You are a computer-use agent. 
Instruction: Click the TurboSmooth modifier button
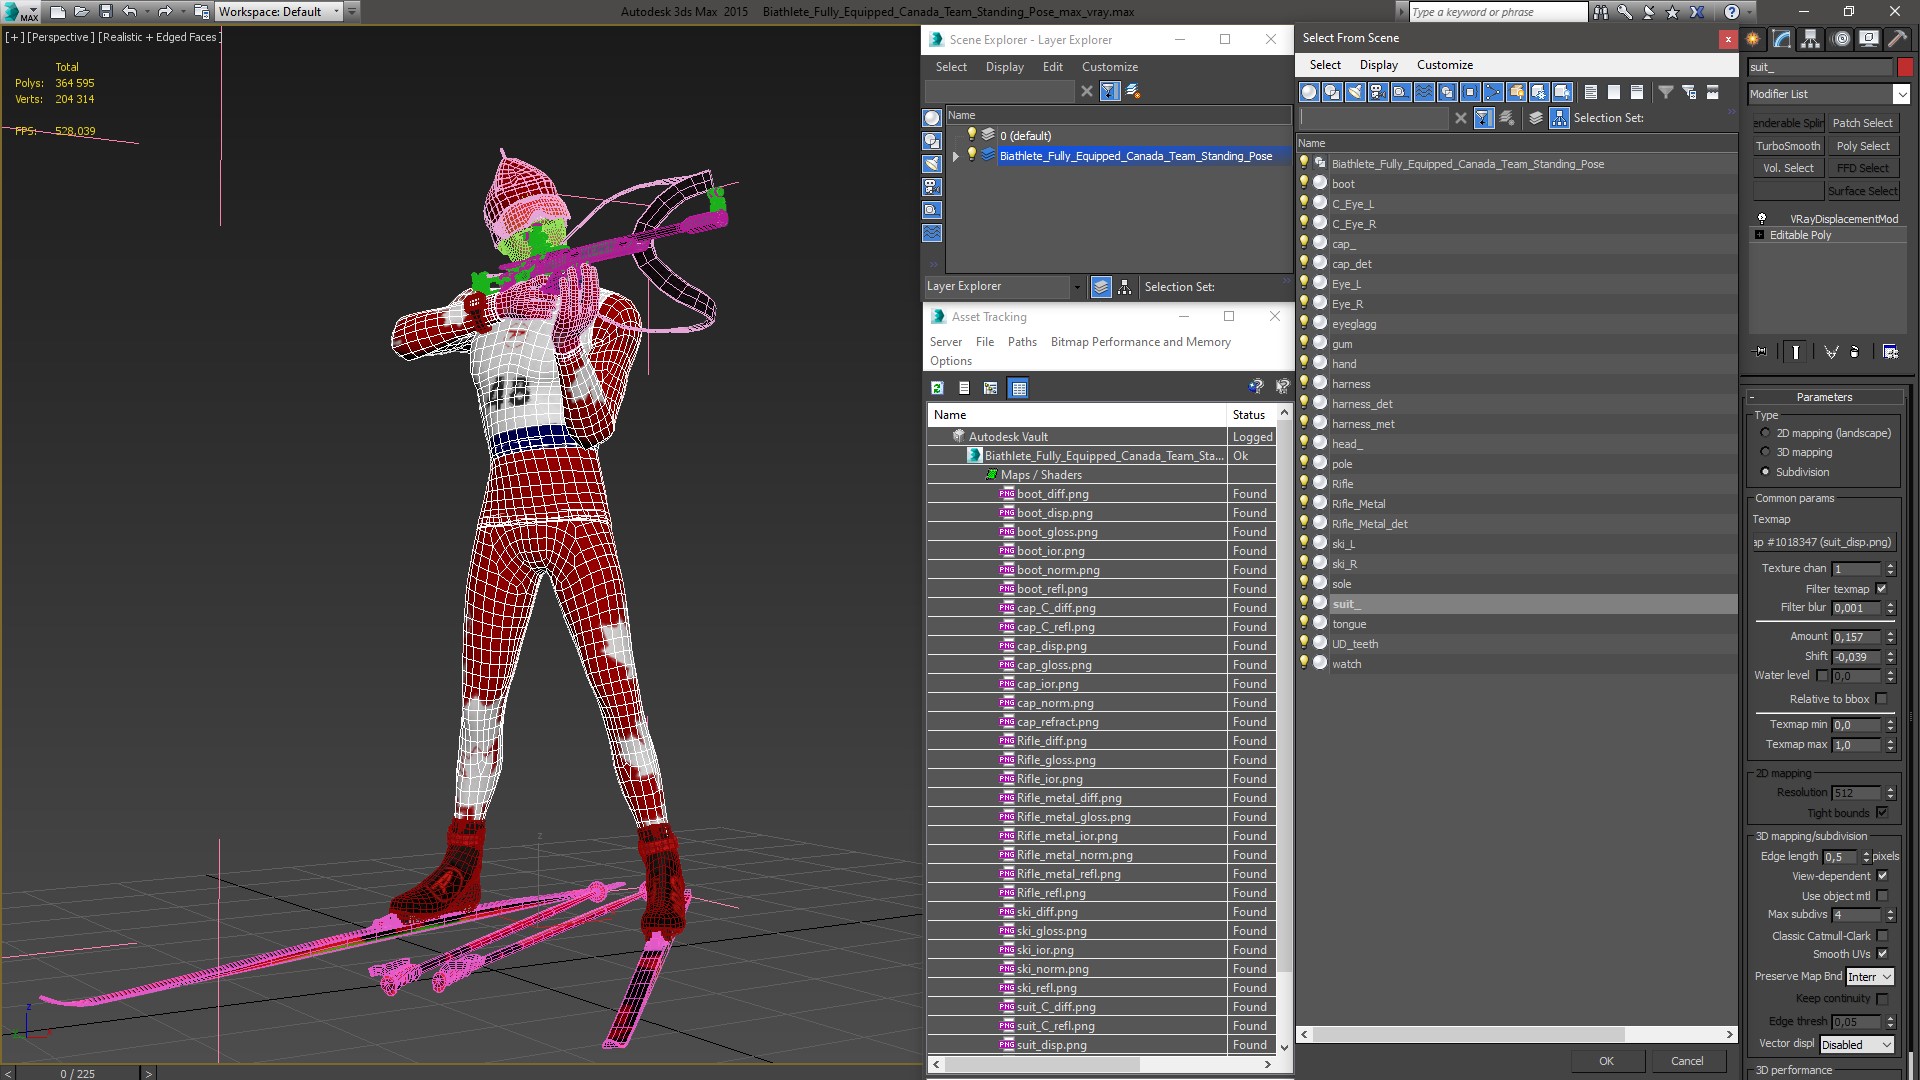pos(1788,146)
